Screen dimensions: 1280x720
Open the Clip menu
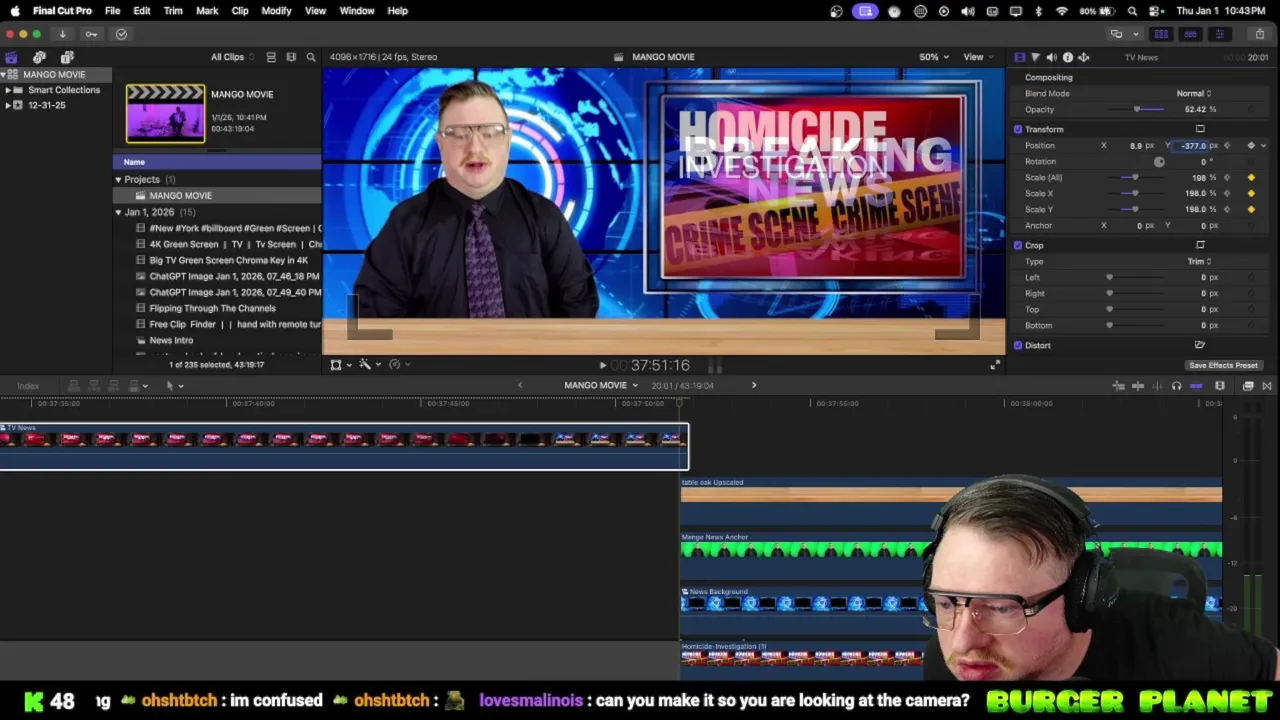[240, 11]
